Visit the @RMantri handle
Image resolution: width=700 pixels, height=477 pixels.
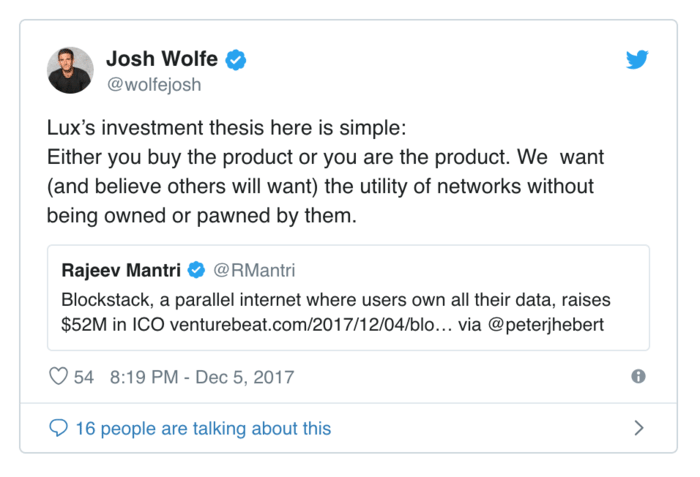coord(255,271)
